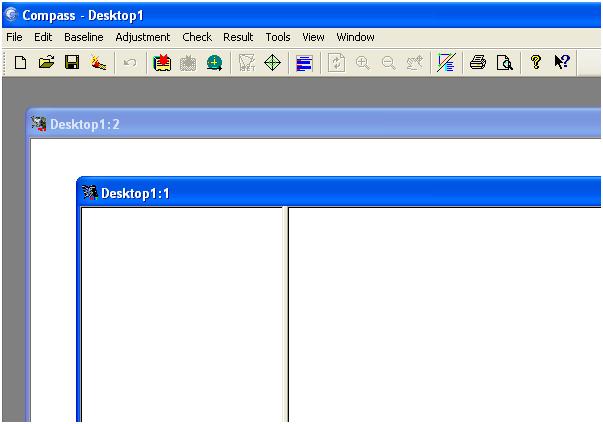603x424 pixels.
Task: Open the File menu
Action: point(14,37)
